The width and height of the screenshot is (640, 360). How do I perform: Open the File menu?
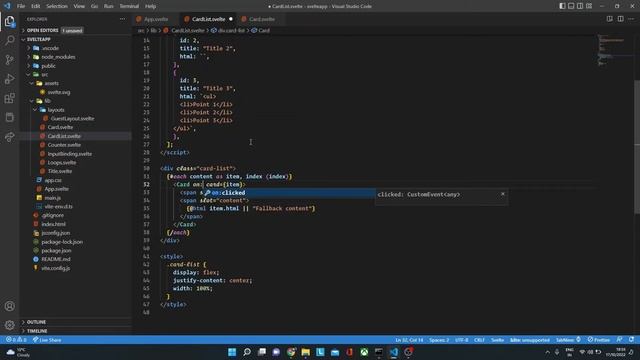click(x=21, y=6)
